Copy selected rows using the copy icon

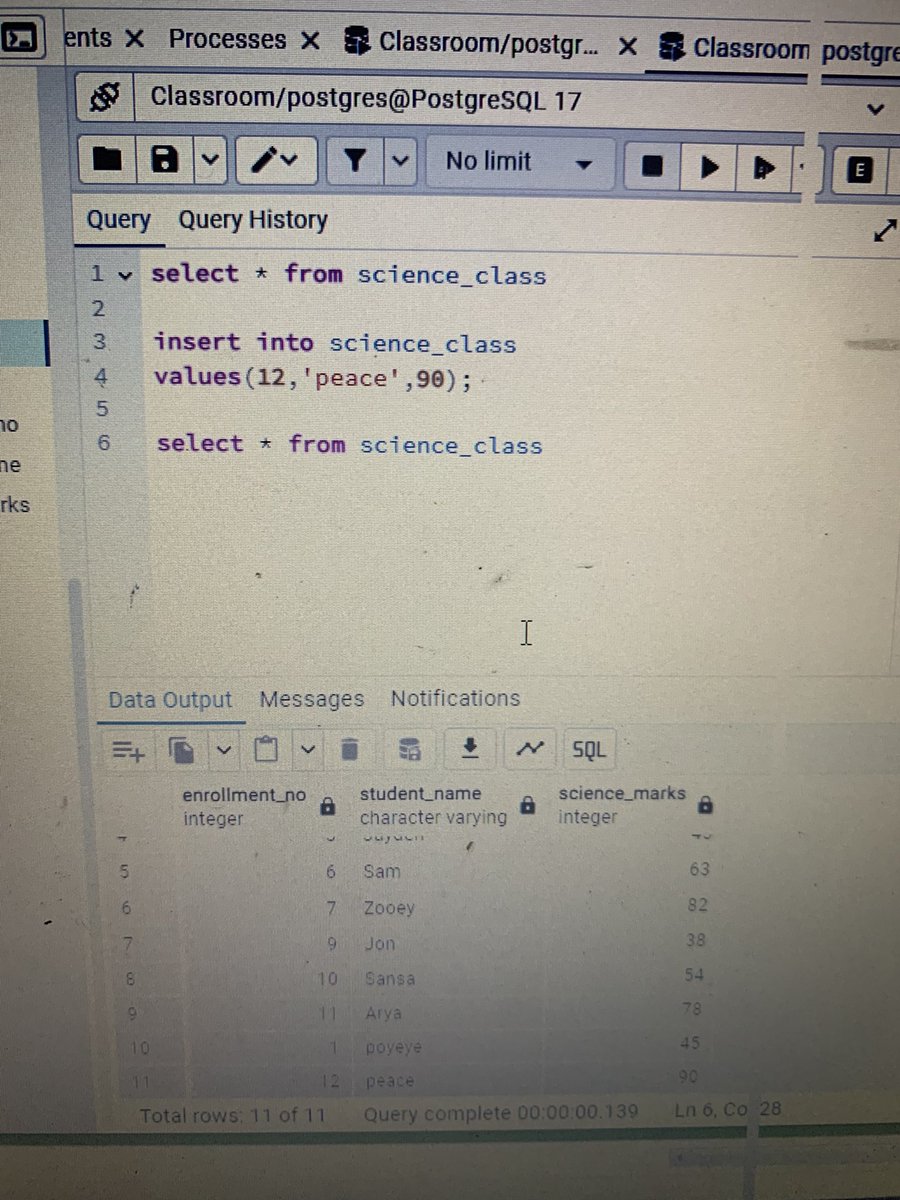click(x=184, y=749)
